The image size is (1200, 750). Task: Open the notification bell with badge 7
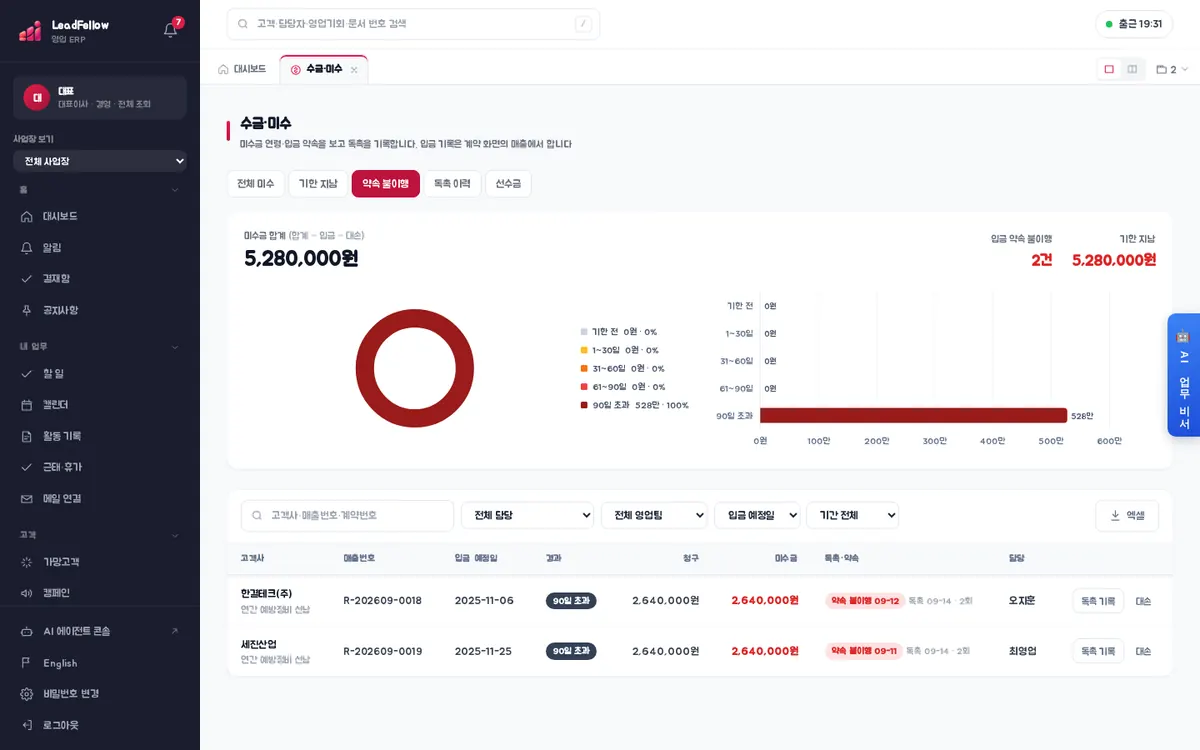[171, 29]
